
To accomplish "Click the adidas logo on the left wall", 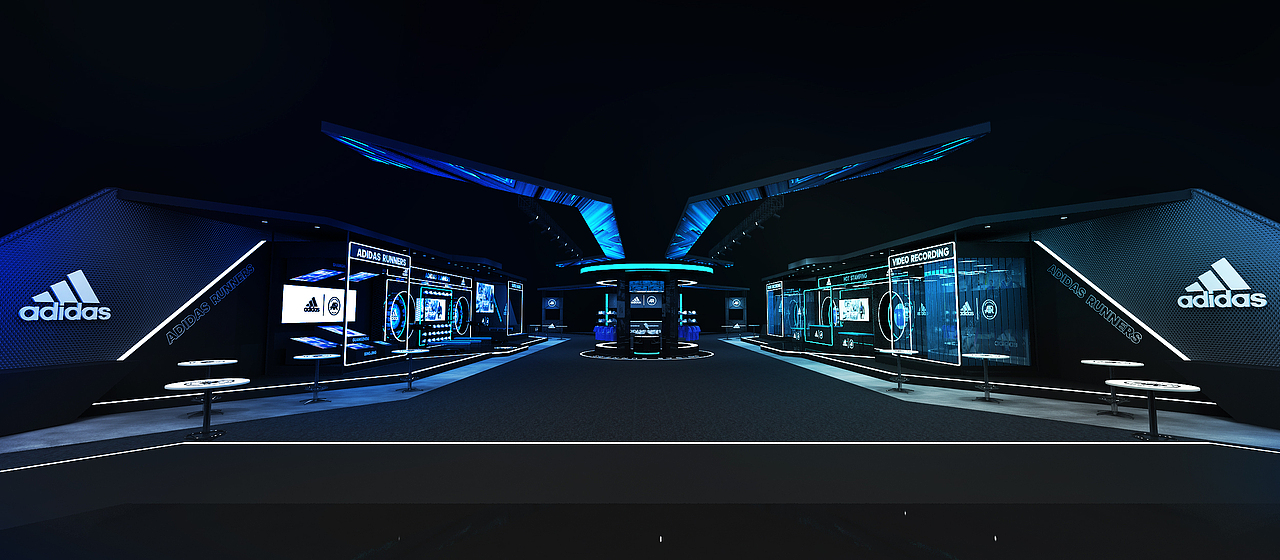I will coord(65,296).
